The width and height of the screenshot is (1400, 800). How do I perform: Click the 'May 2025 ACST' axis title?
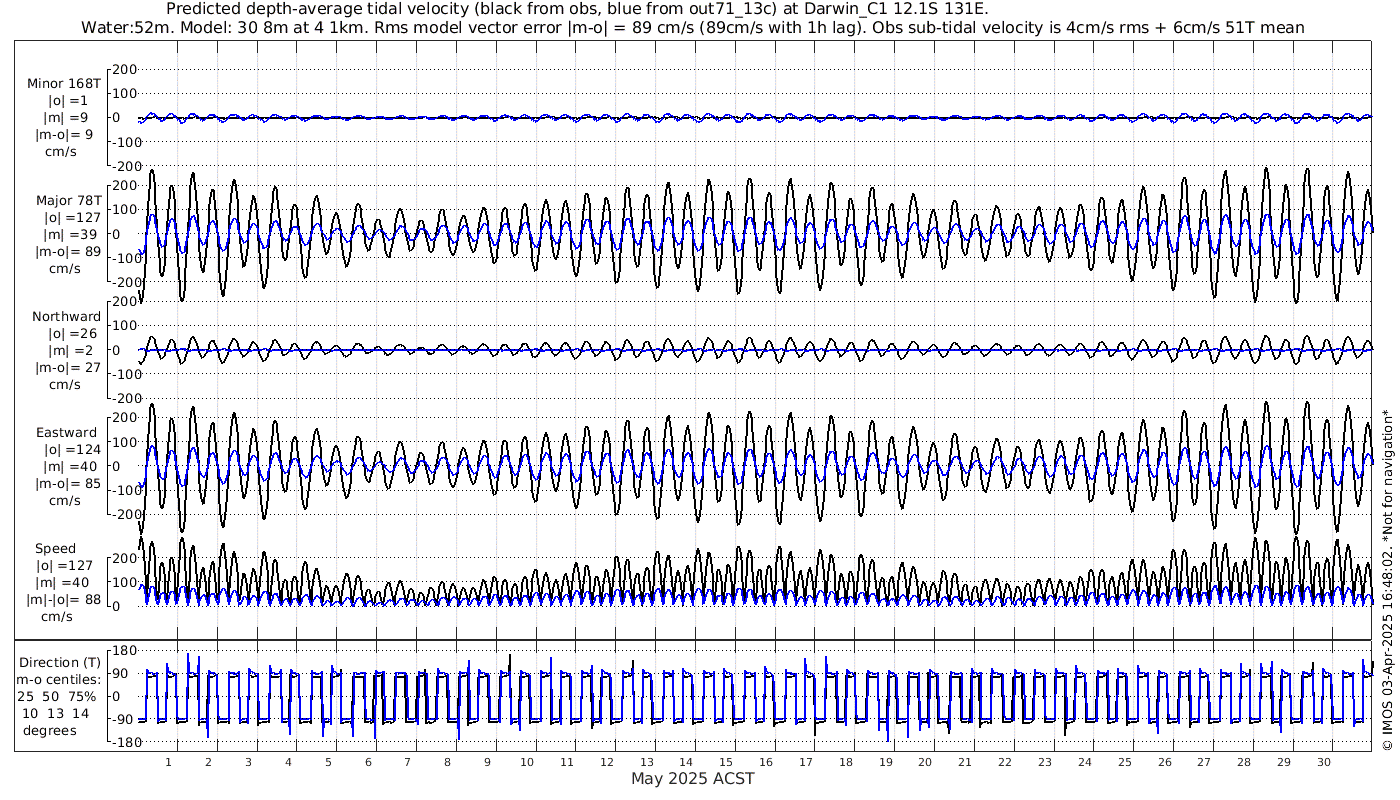(x=692, y=778)
